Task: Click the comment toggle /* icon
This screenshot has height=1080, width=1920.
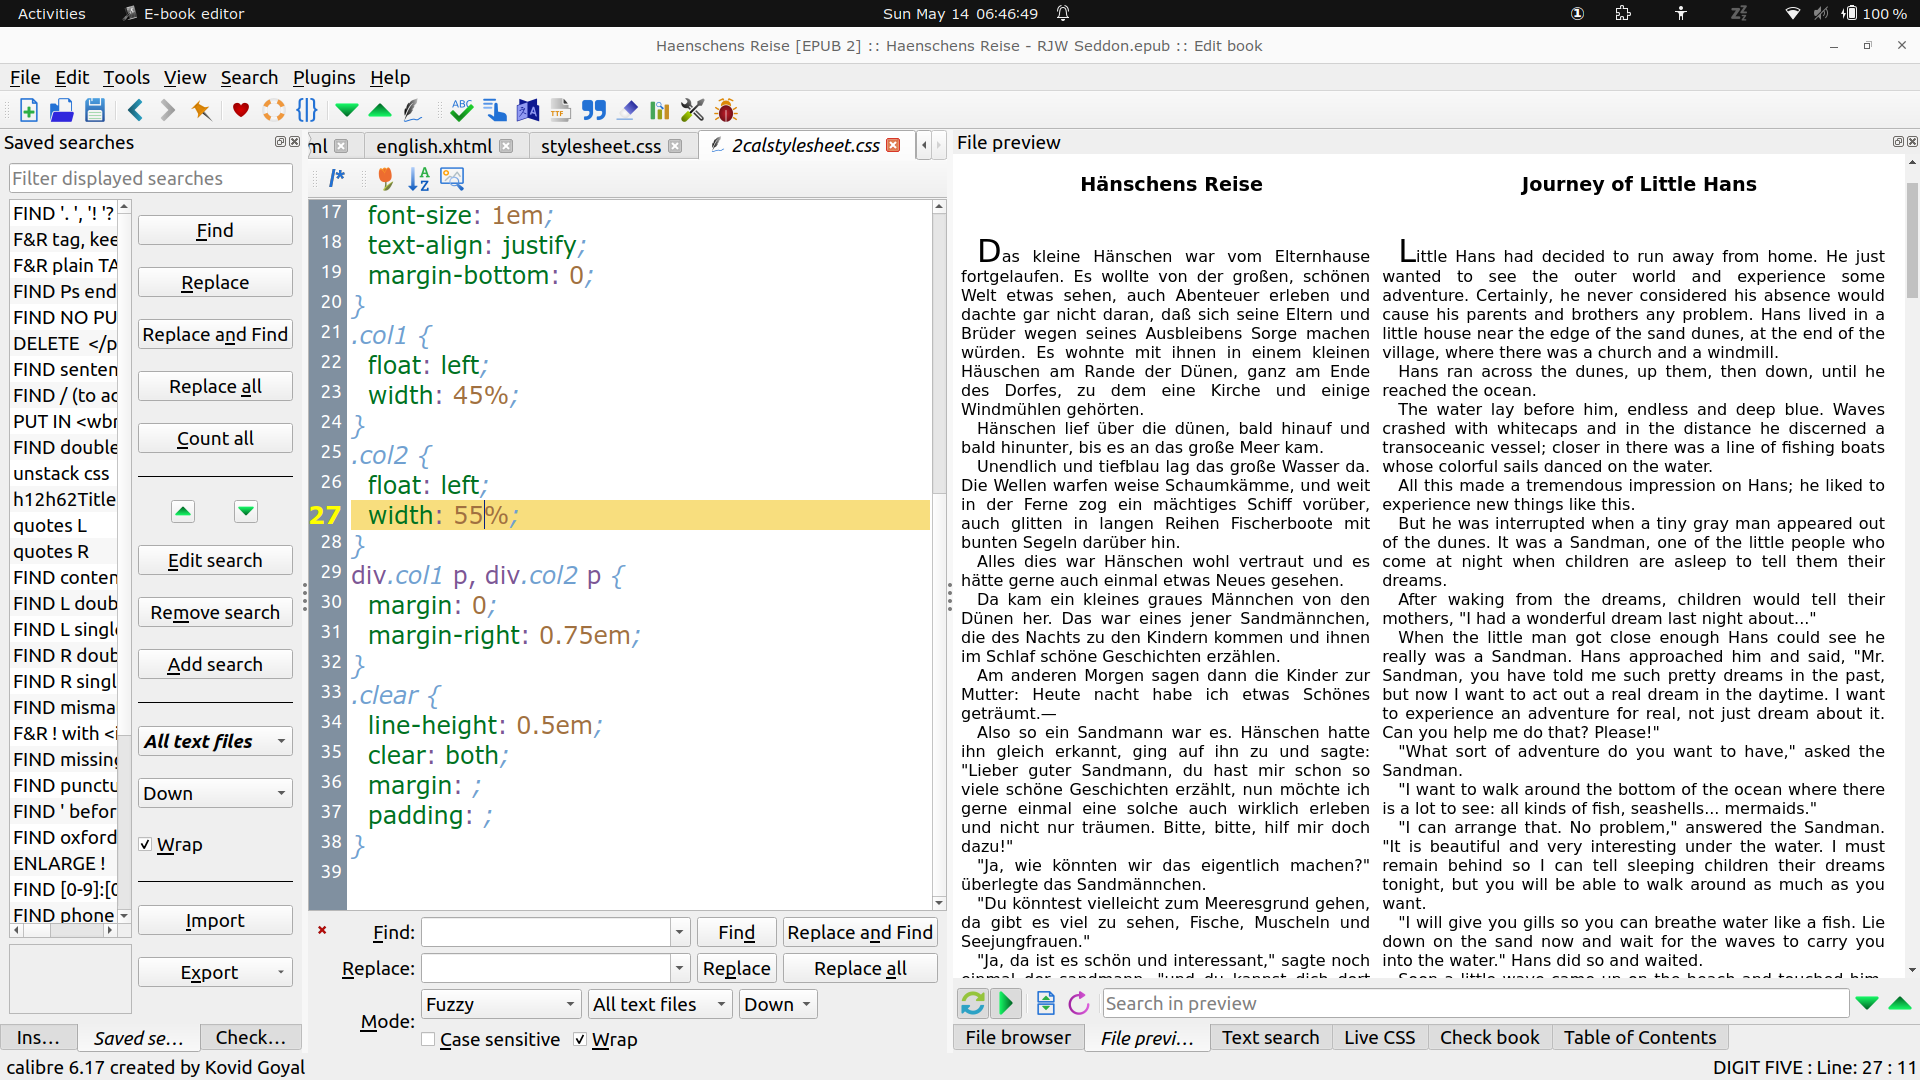Action: click(x=337, y=179)
